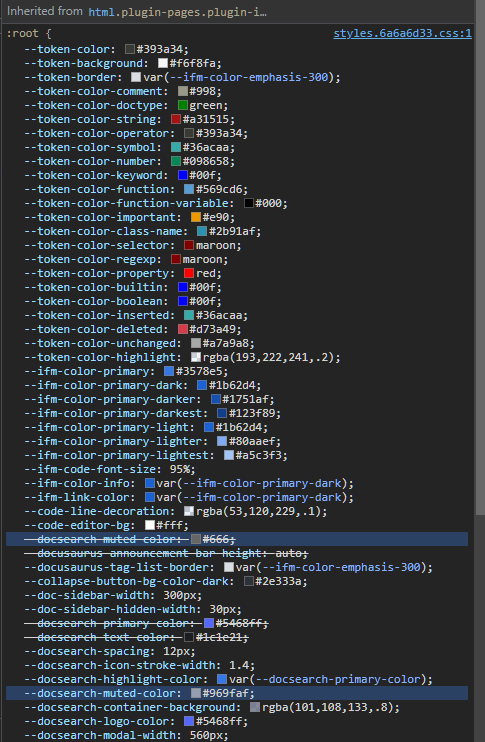The width and height of the screenshot is (485, 742).
Task: Click the --docsearch-logo-color swatch
Action: coord(189,721)
